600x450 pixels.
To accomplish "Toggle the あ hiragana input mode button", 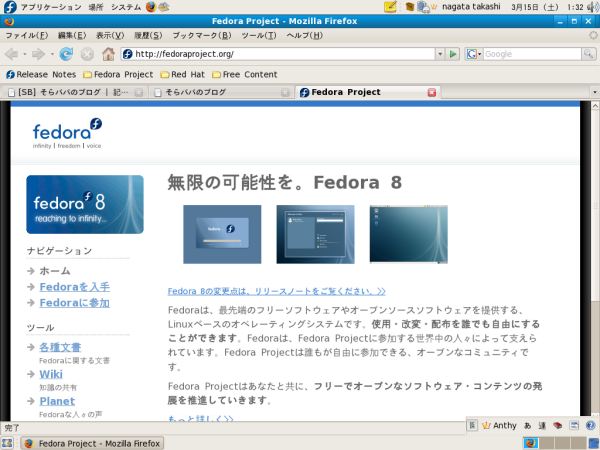I will (x=527, y=426).
